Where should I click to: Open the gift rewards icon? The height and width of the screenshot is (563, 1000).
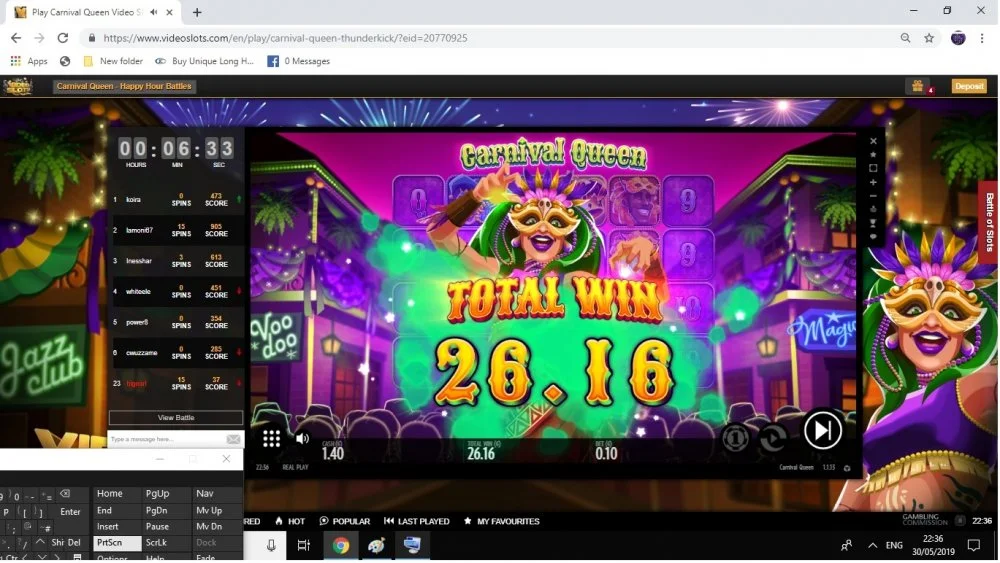[x=917, y=86]
